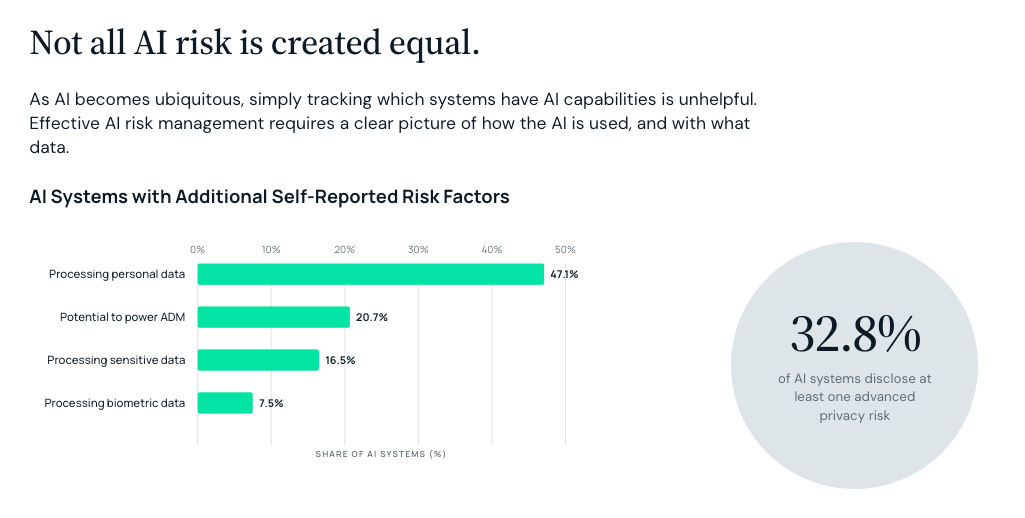1025x518 pixels.
Task: Click the Processing sensitive data bar
Action: (x=258, y=360)
